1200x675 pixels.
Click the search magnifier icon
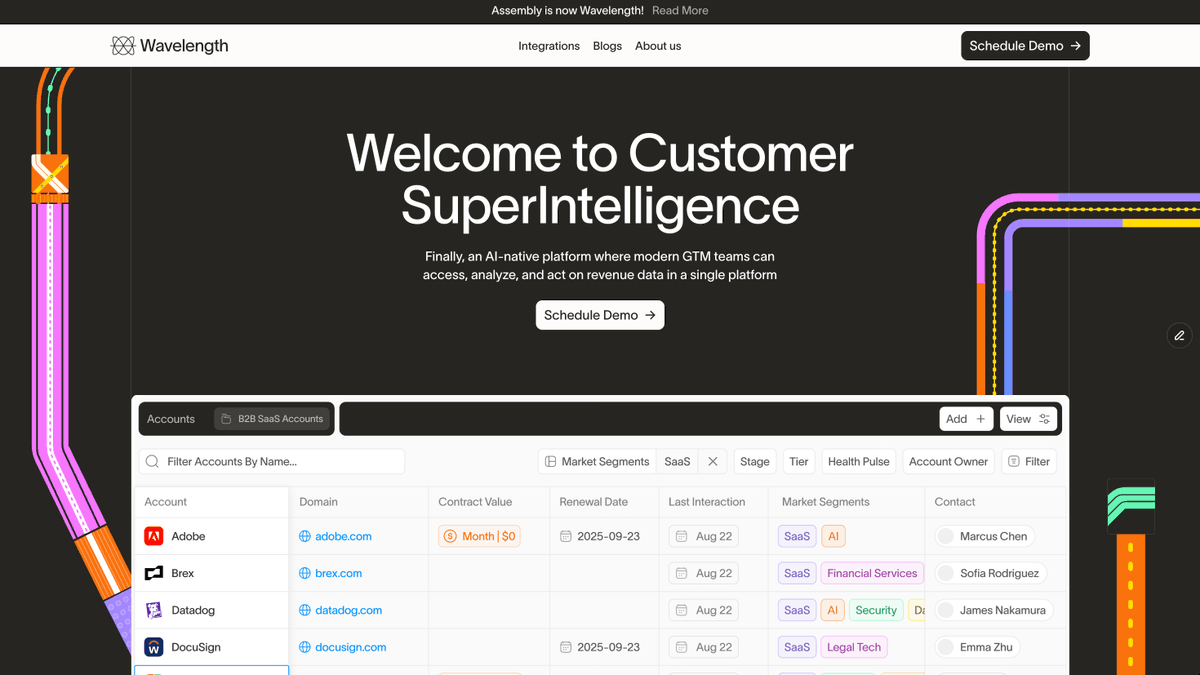pyautogui.click(x=152, y=462)
